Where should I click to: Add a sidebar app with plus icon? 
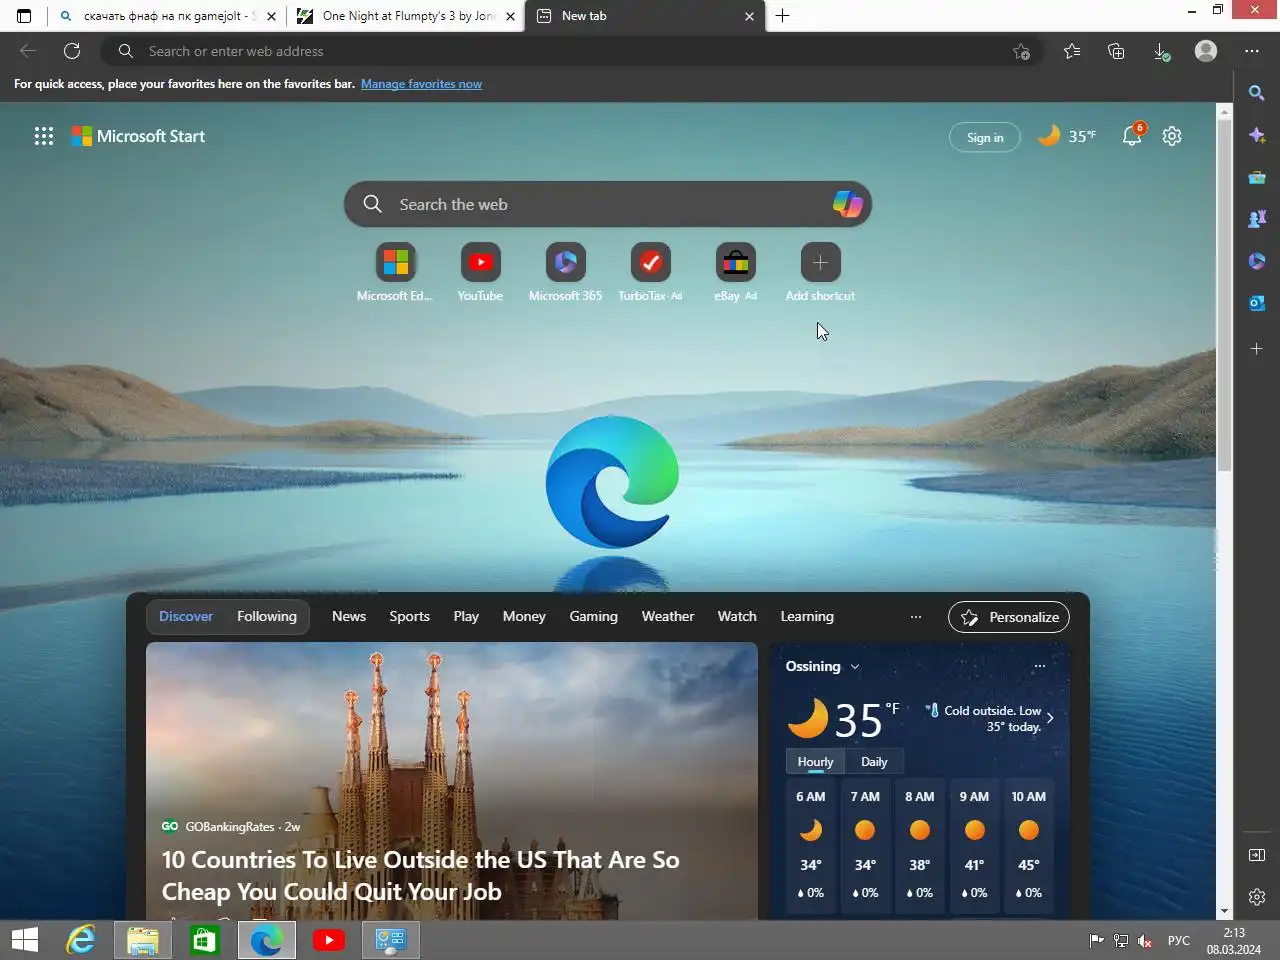pyautogui.click(x=1257, y=348)
